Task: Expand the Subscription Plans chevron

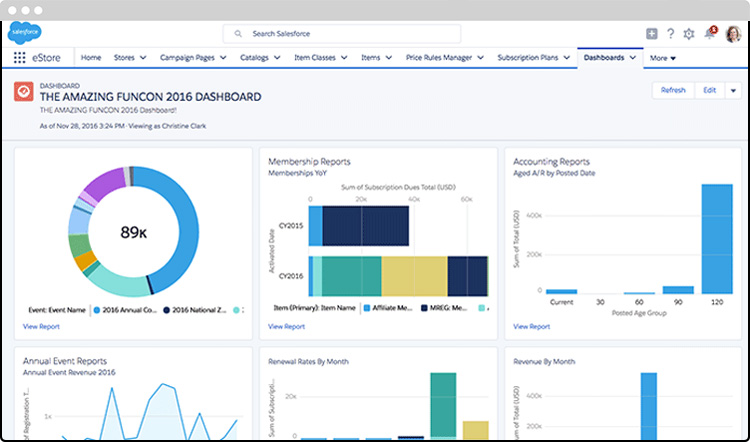Action: tap(567, 58)
